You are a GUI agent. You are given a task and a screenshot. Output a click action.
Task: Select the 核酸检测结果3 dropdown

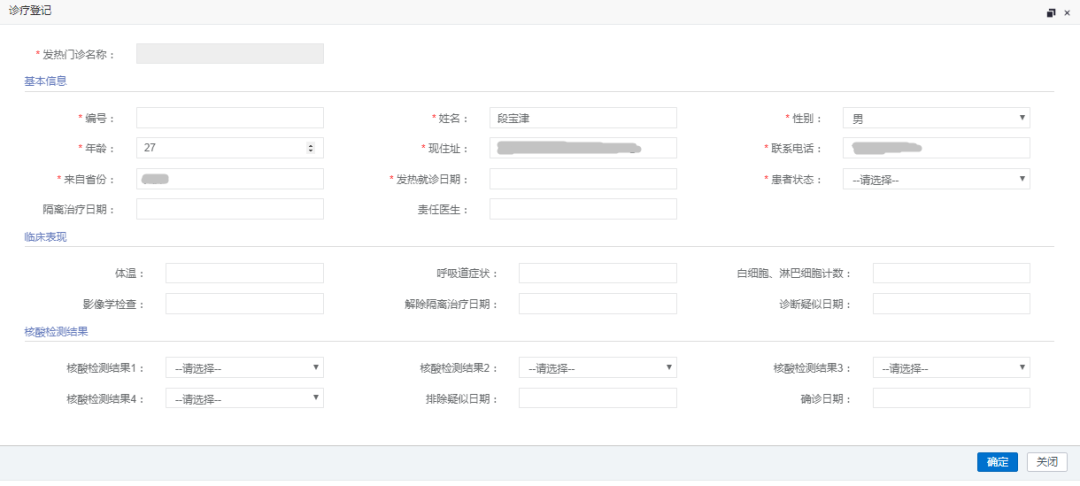click(951, 368)
